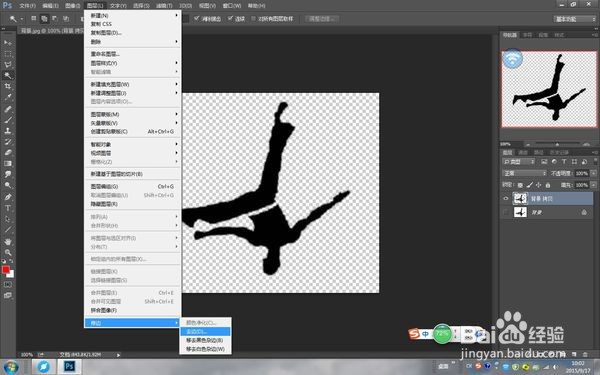Click the swap foreground/background colors arrow
This screenshot has height=375, width=600.
tap(11, 261)
